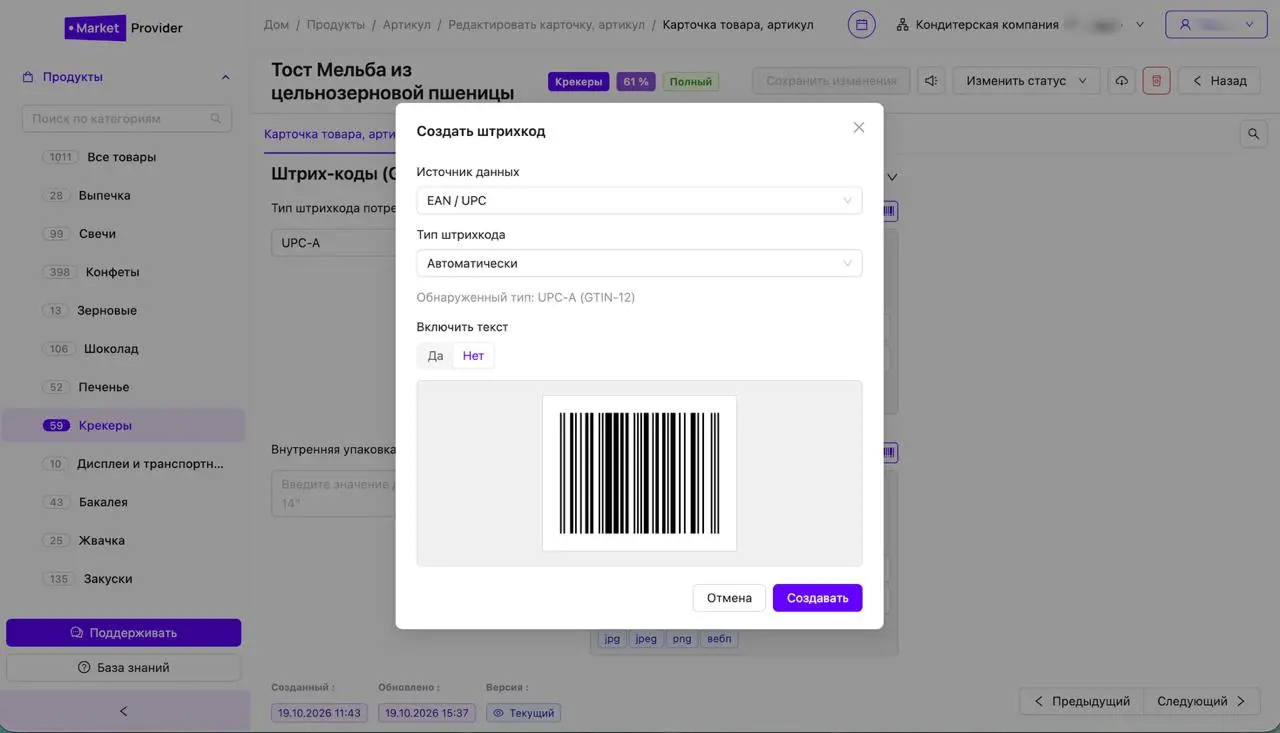Click the megaphone announcement icon
This screenshot has height=733, width=1280.
[931, 81]
